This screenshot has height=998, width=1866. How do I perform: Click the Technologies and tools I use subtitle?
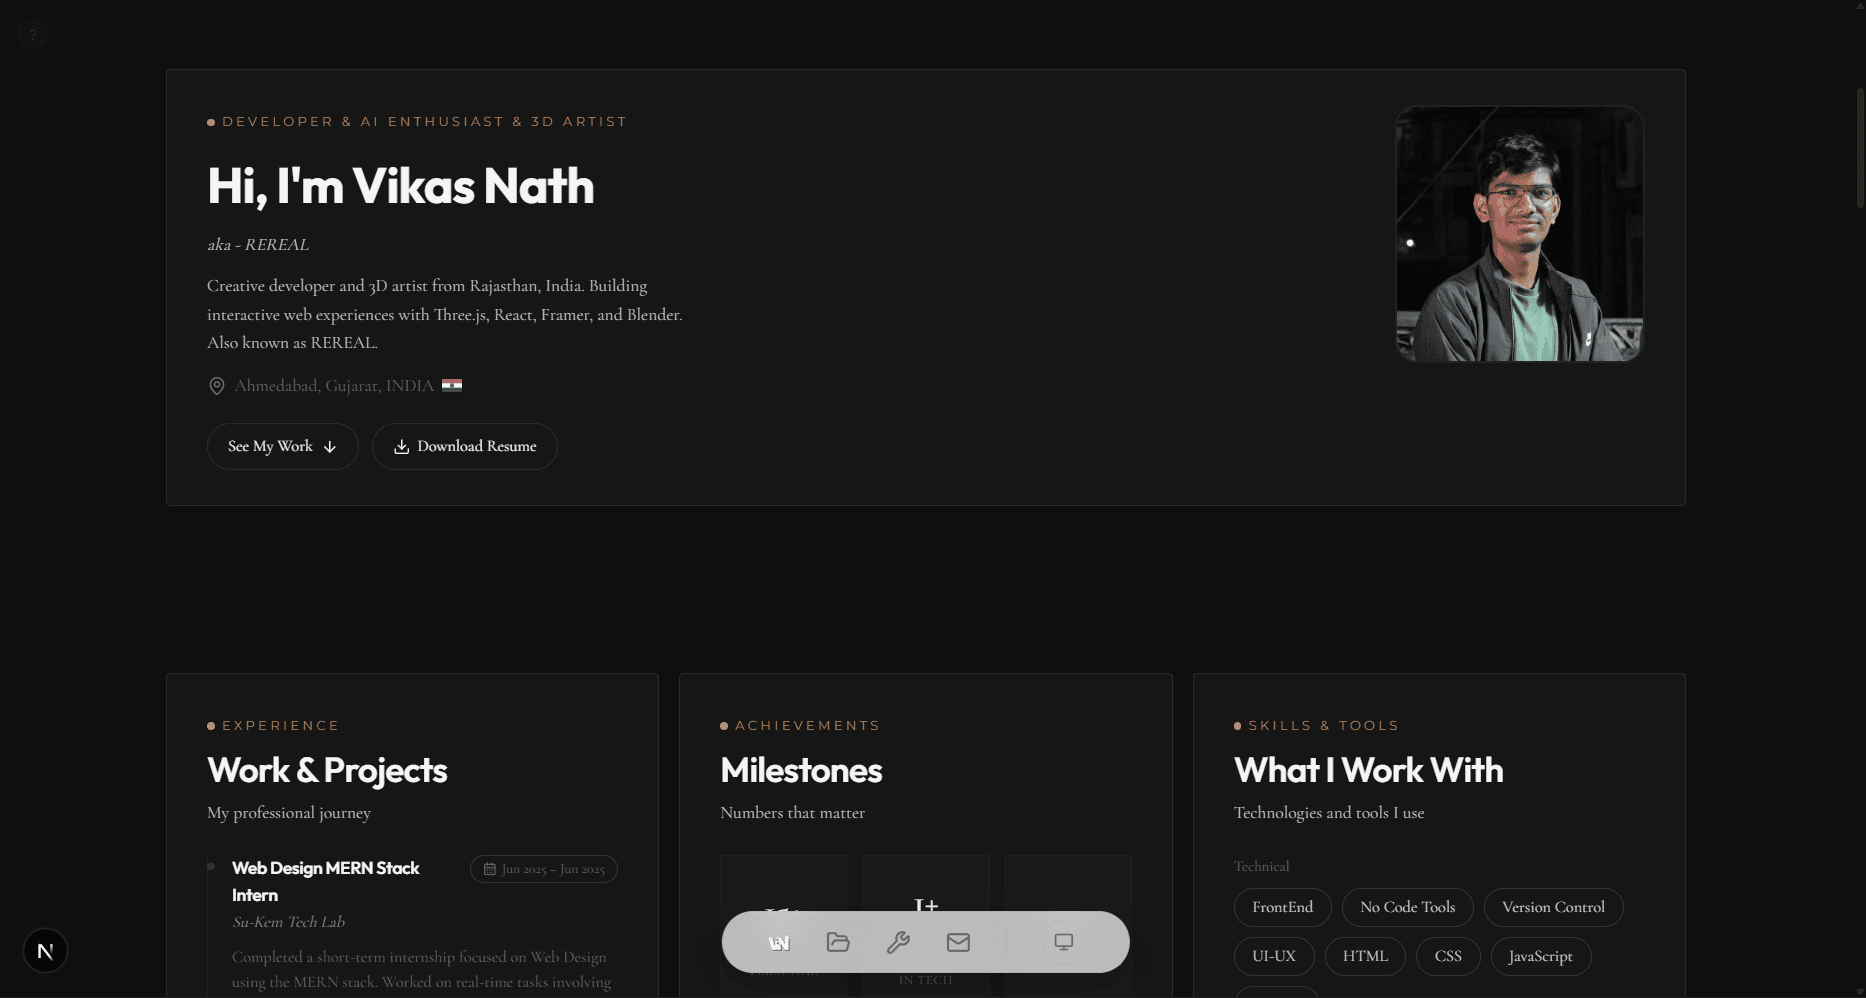[x=1329, y=813]
